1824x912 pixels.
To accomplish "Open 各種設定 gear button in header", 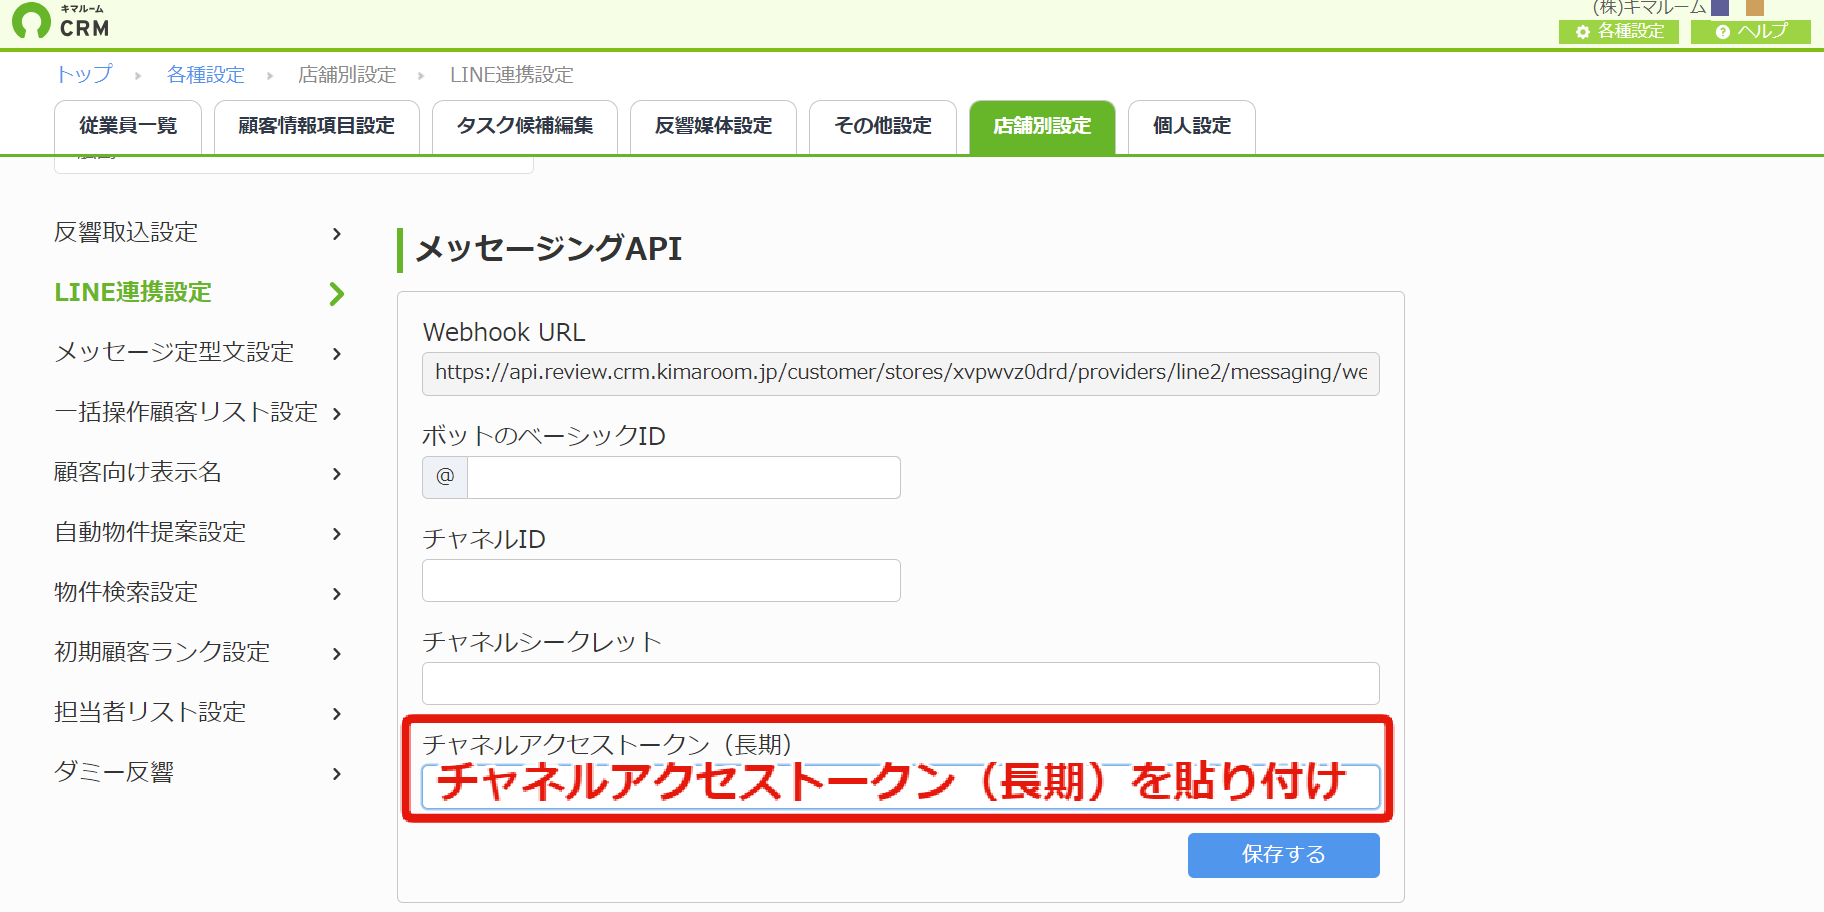I will click(1618, 32).
